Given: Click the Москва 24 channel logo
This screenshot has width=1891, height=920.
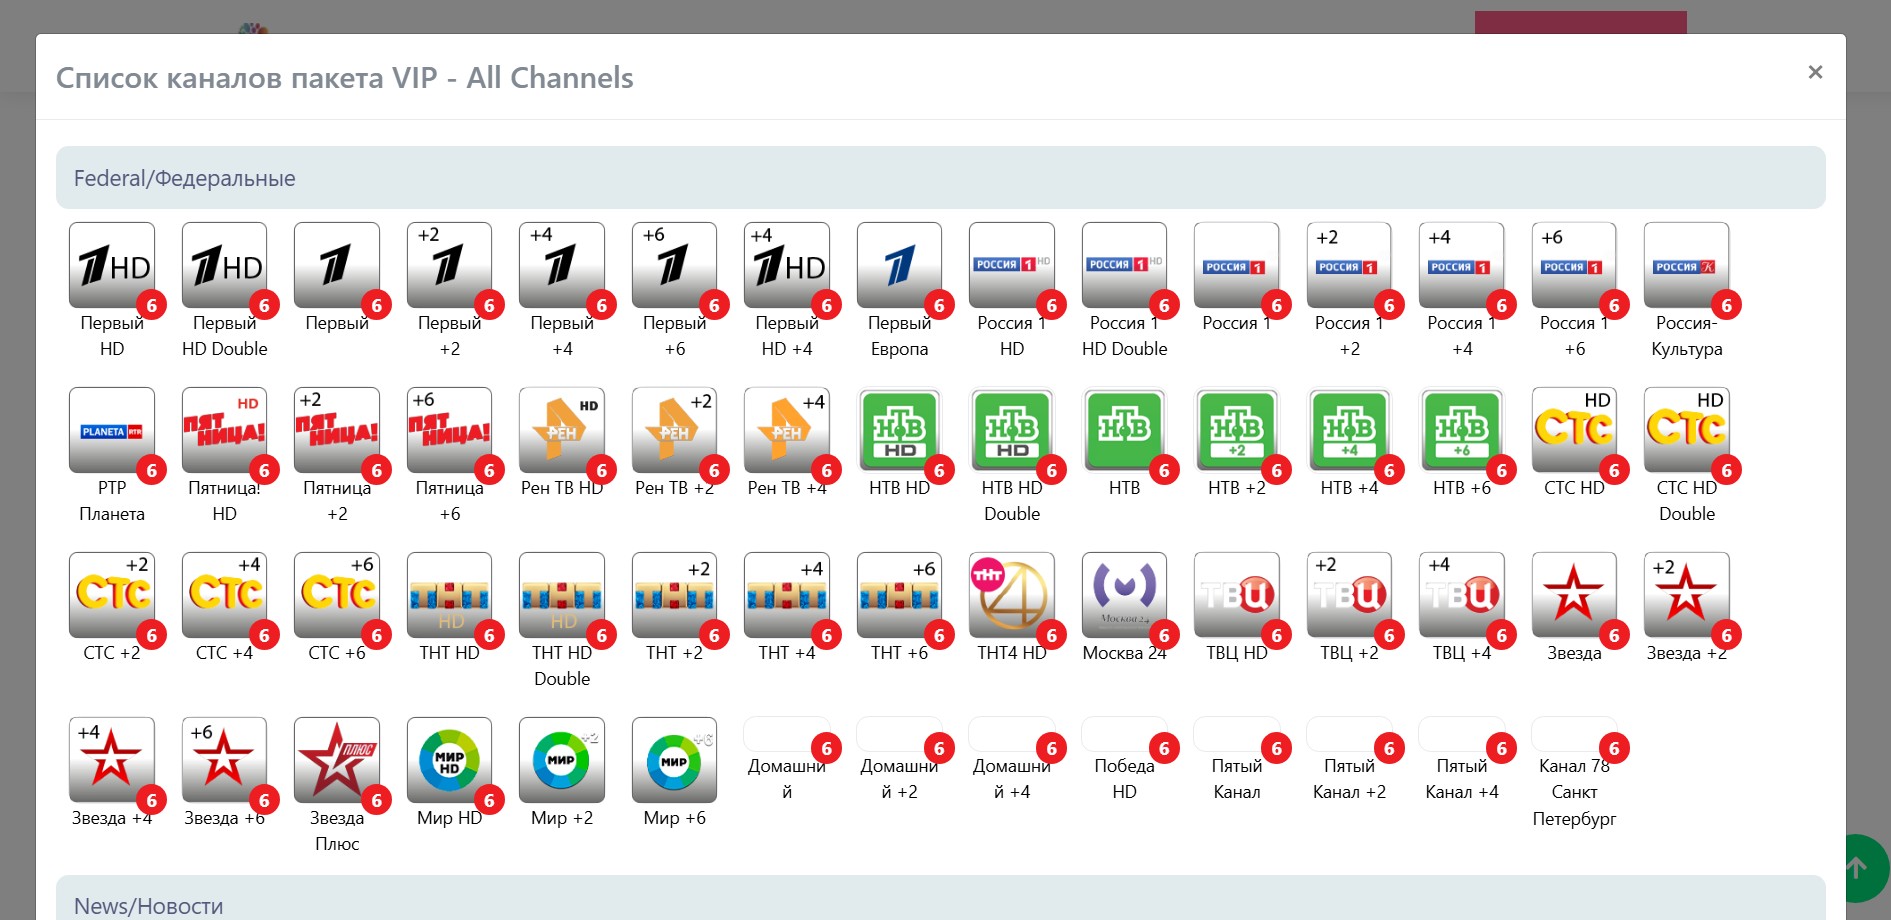Looking at the screenshot, I should (1124, 595).
